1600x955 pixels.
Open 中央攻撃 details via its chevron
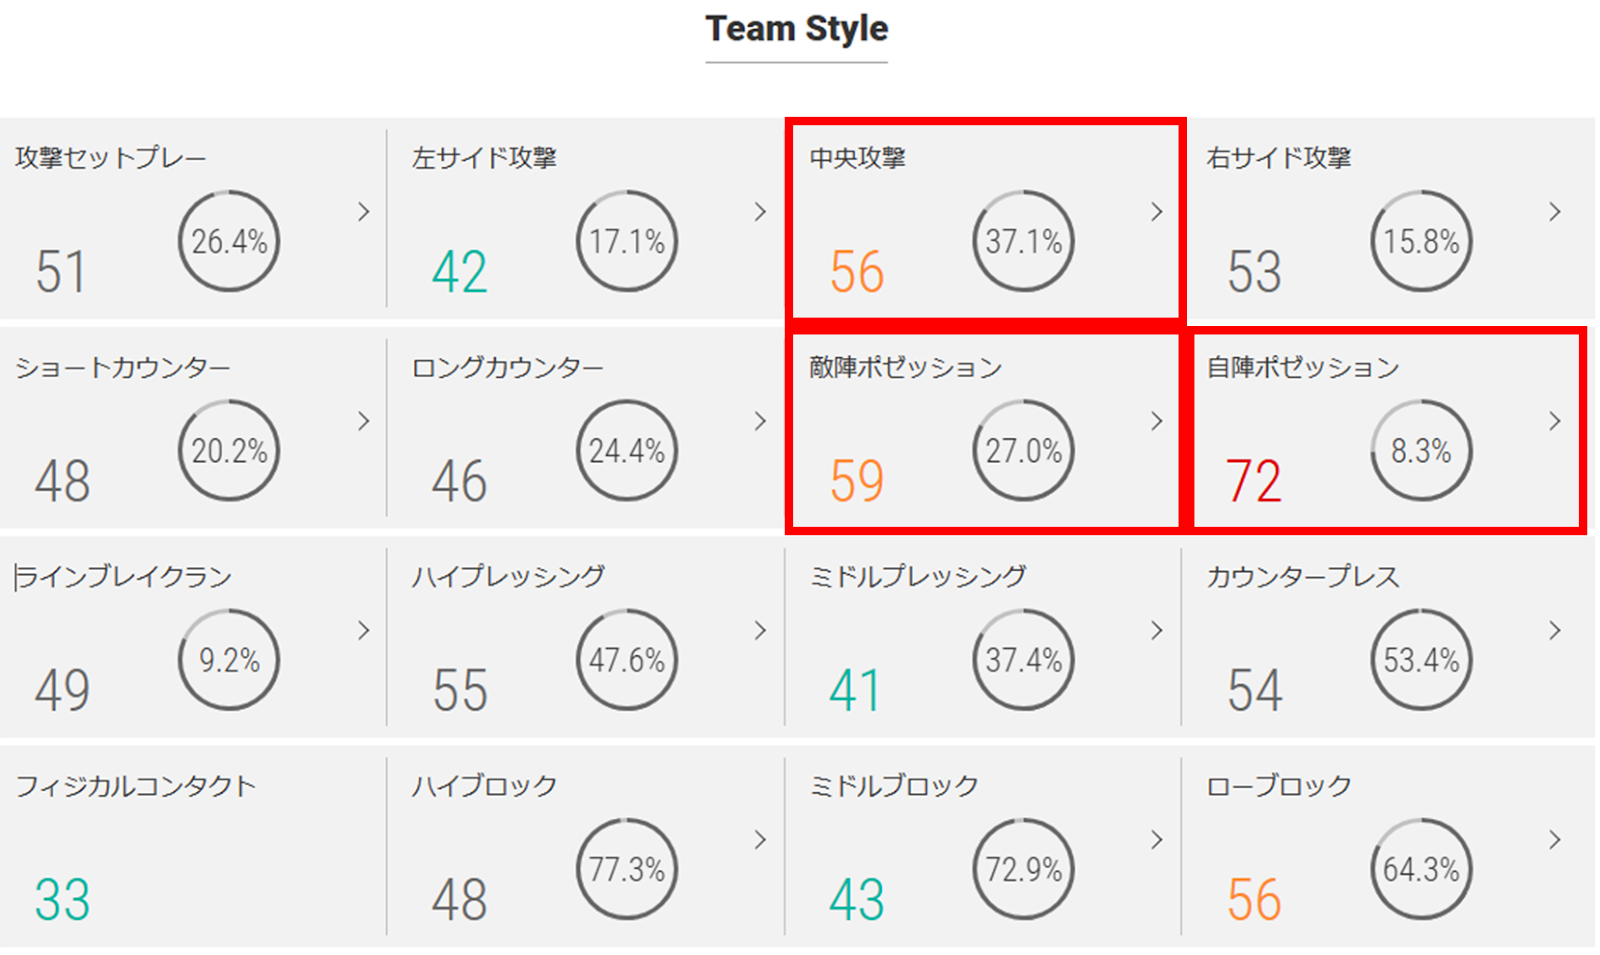[x=1157, y=212]
